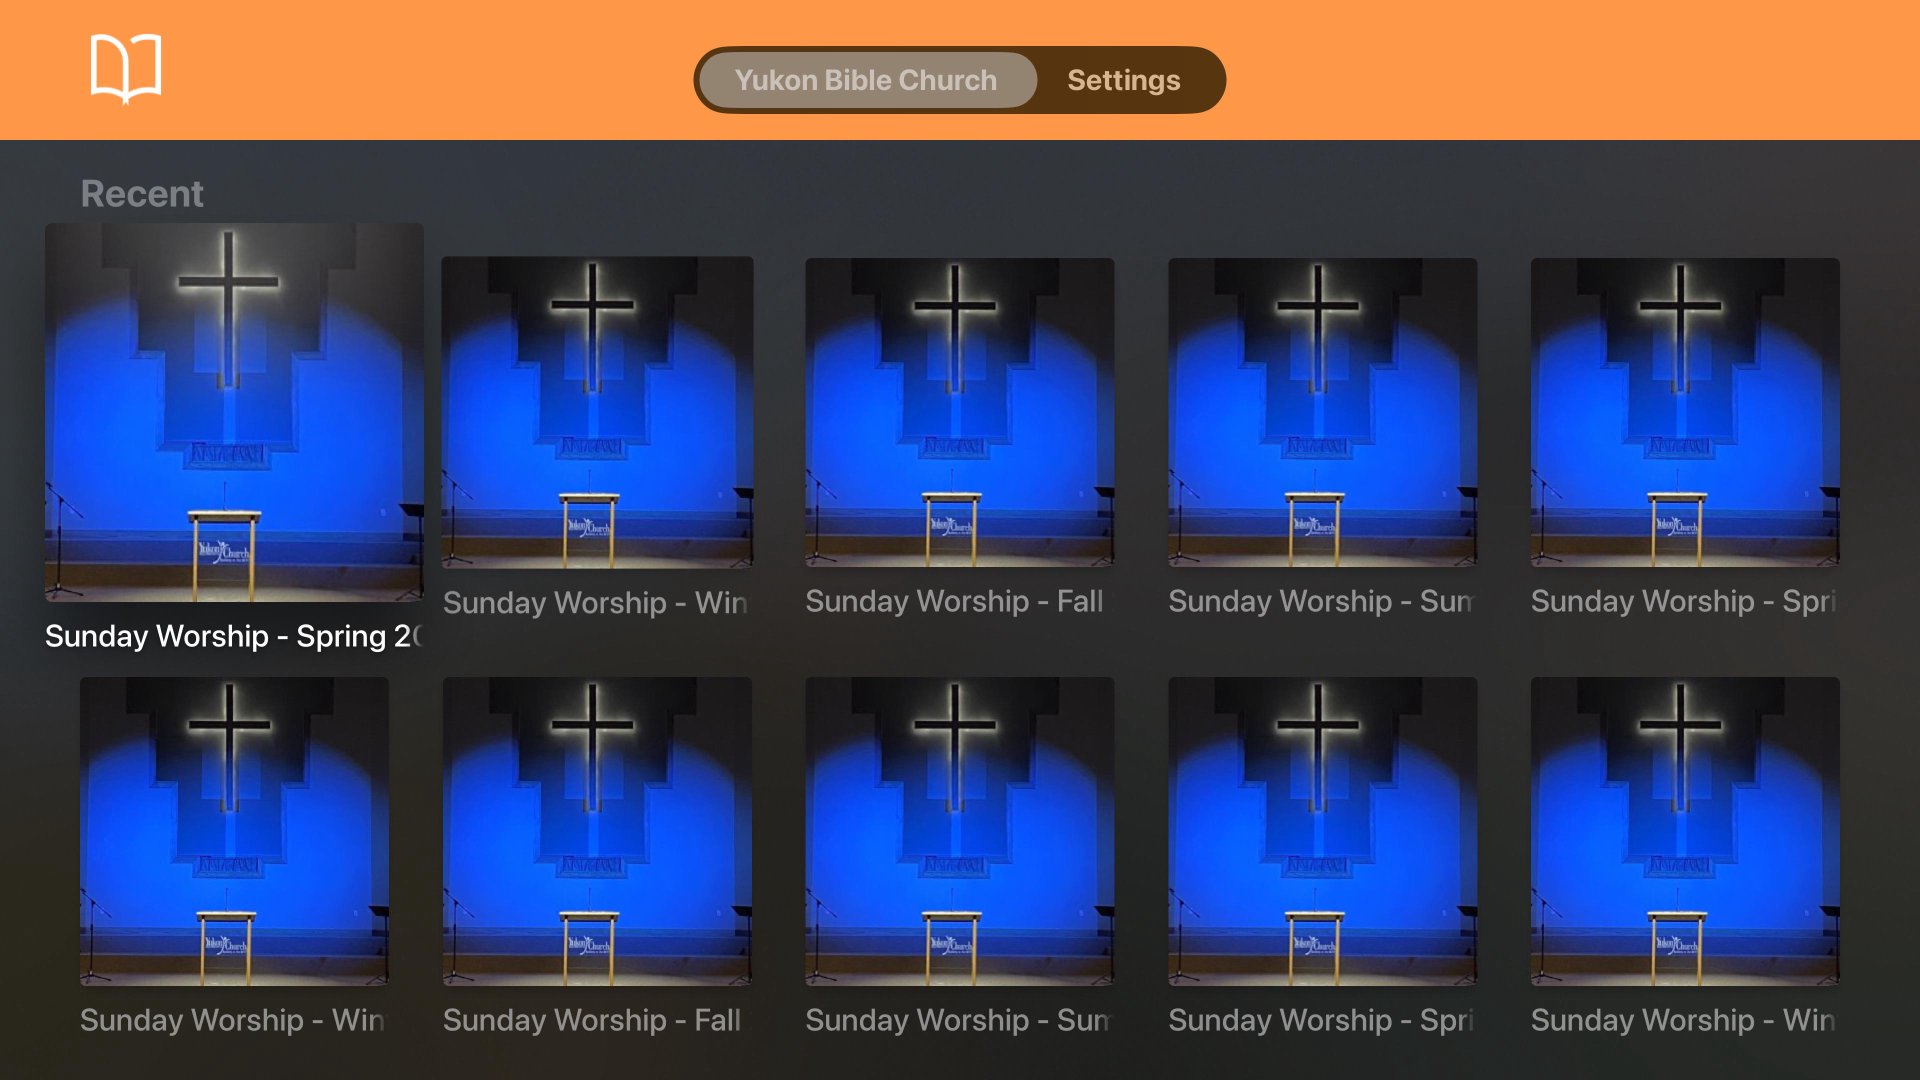Click second-row Sunday Worship - Fall label
The height and width of the screenshot is (1080, 1920).
pyautogui.click(x=592, y=1020)
